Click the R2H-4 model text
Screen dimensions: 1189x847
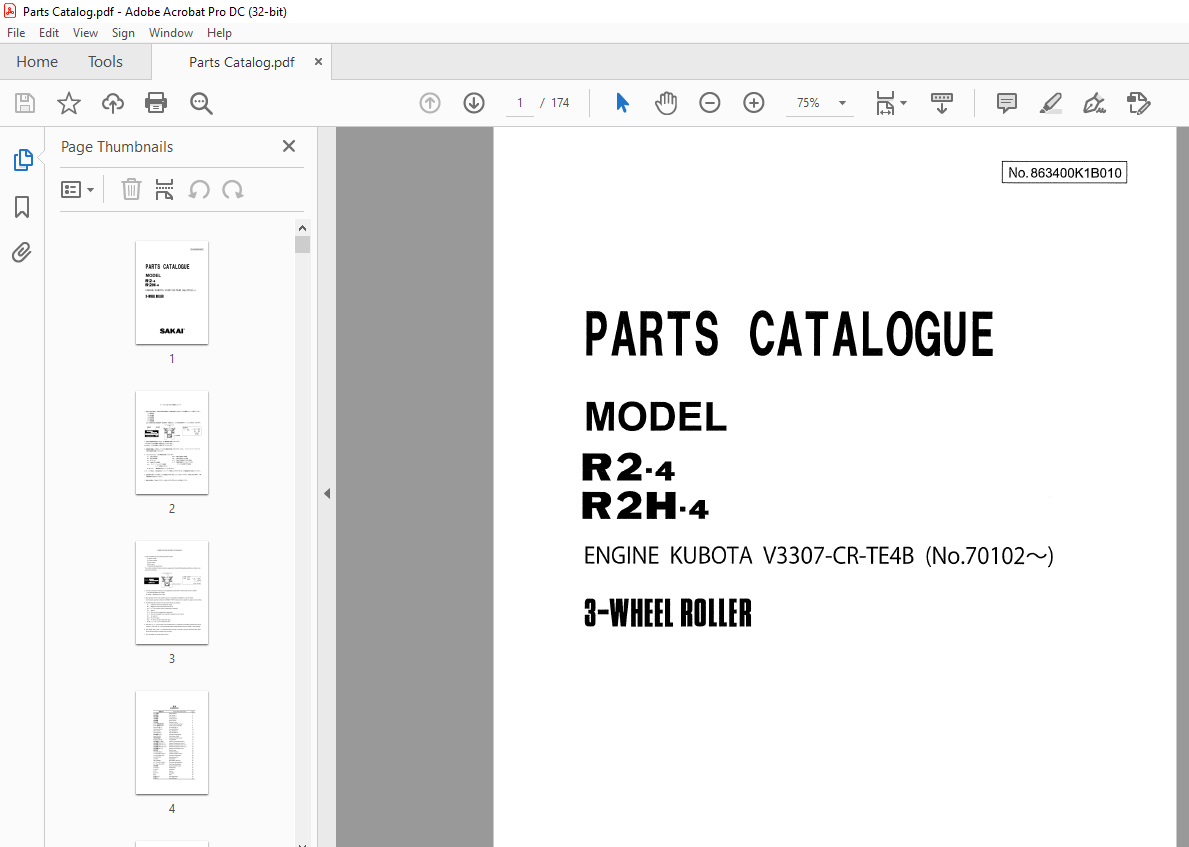coord(645,506)
